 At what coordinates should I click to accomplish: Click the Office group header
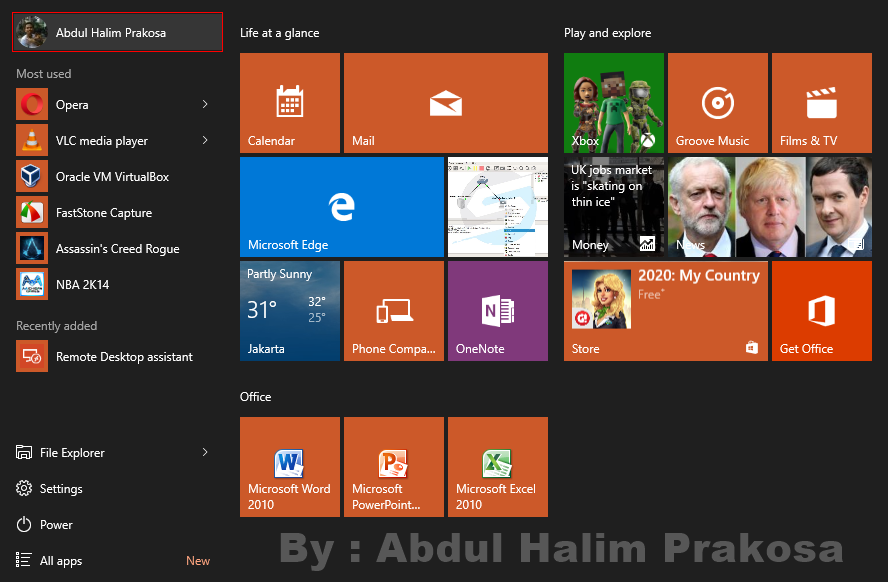255,397
